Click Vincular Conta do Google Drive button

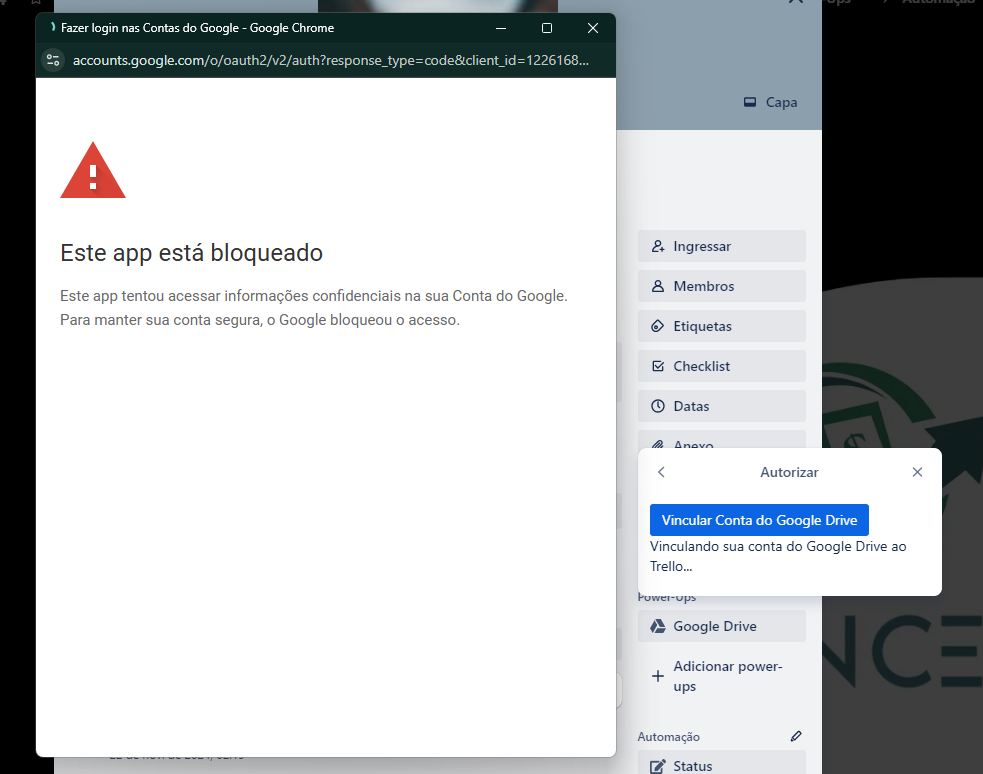(x=759, y=520)
